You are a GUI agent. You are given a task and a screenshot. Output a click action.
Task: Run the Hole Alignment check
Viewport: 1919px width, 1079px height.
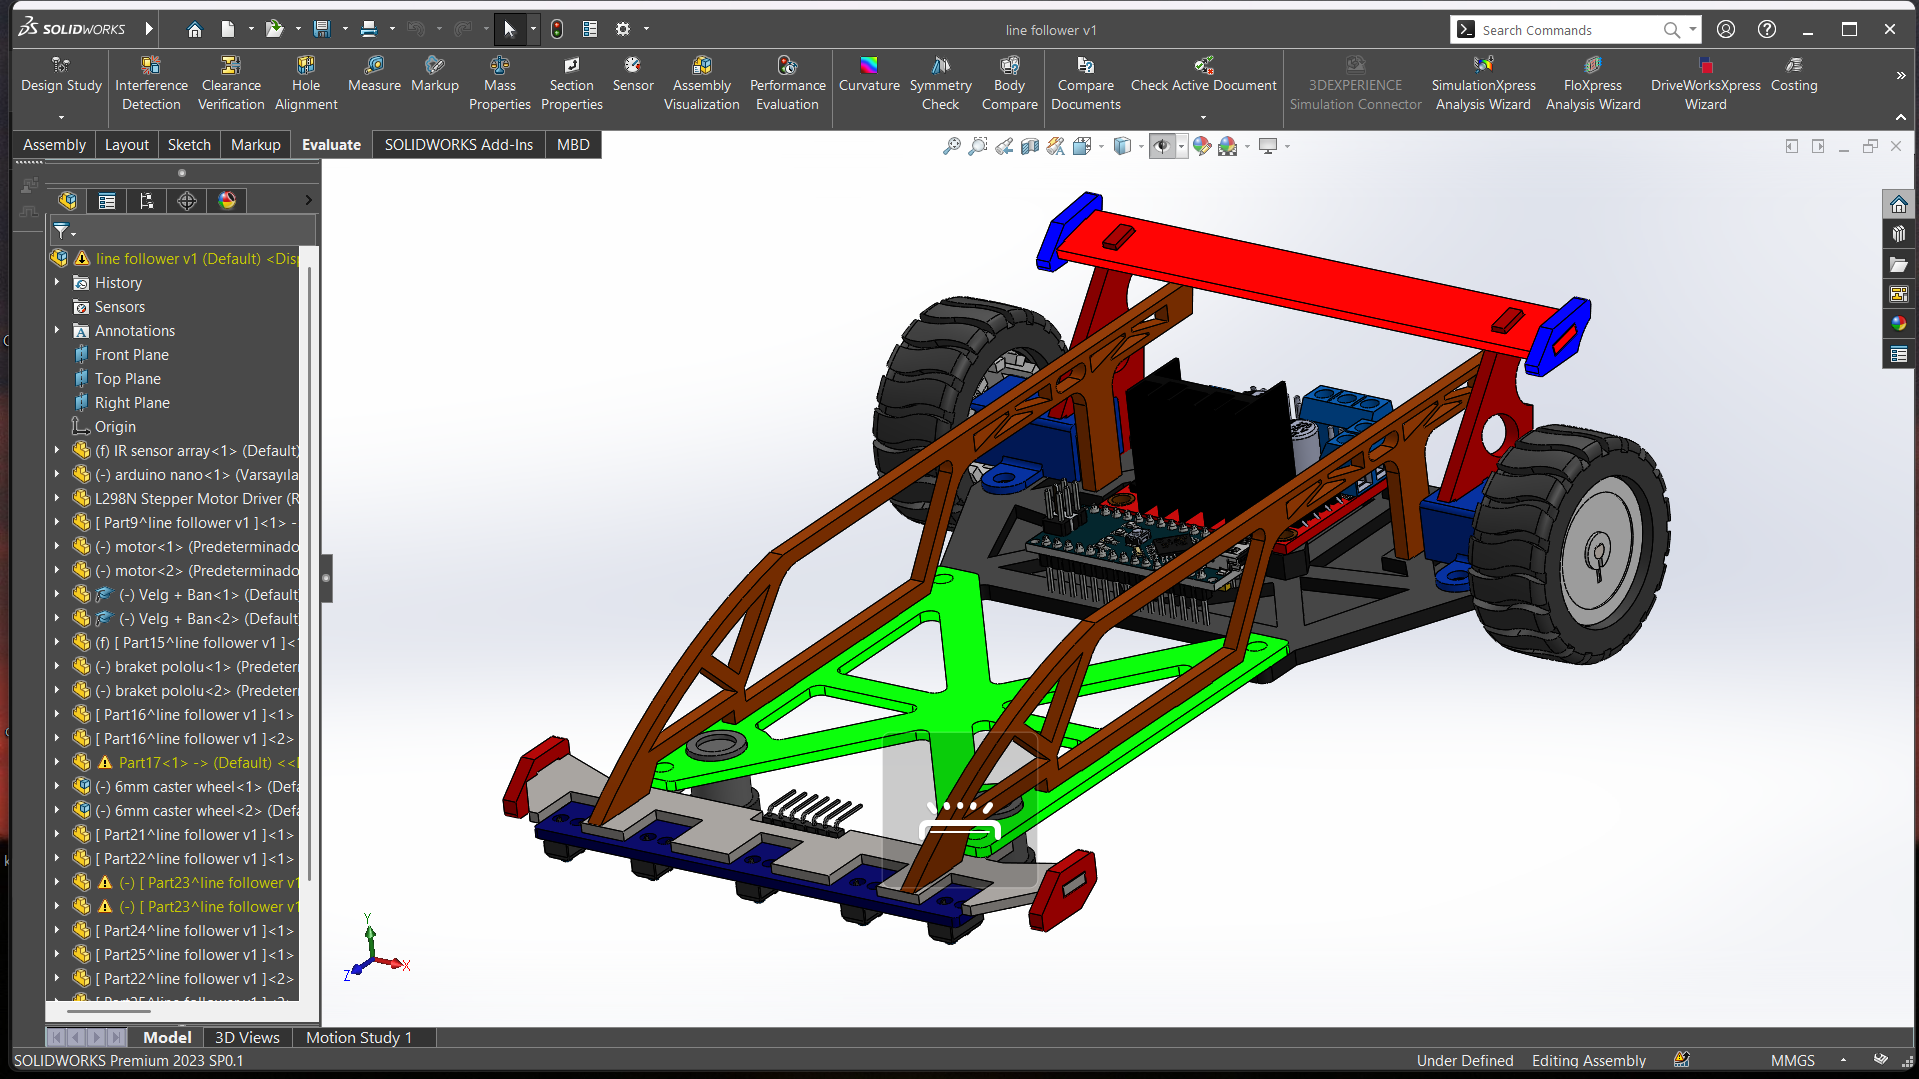[x=306, y=84]
